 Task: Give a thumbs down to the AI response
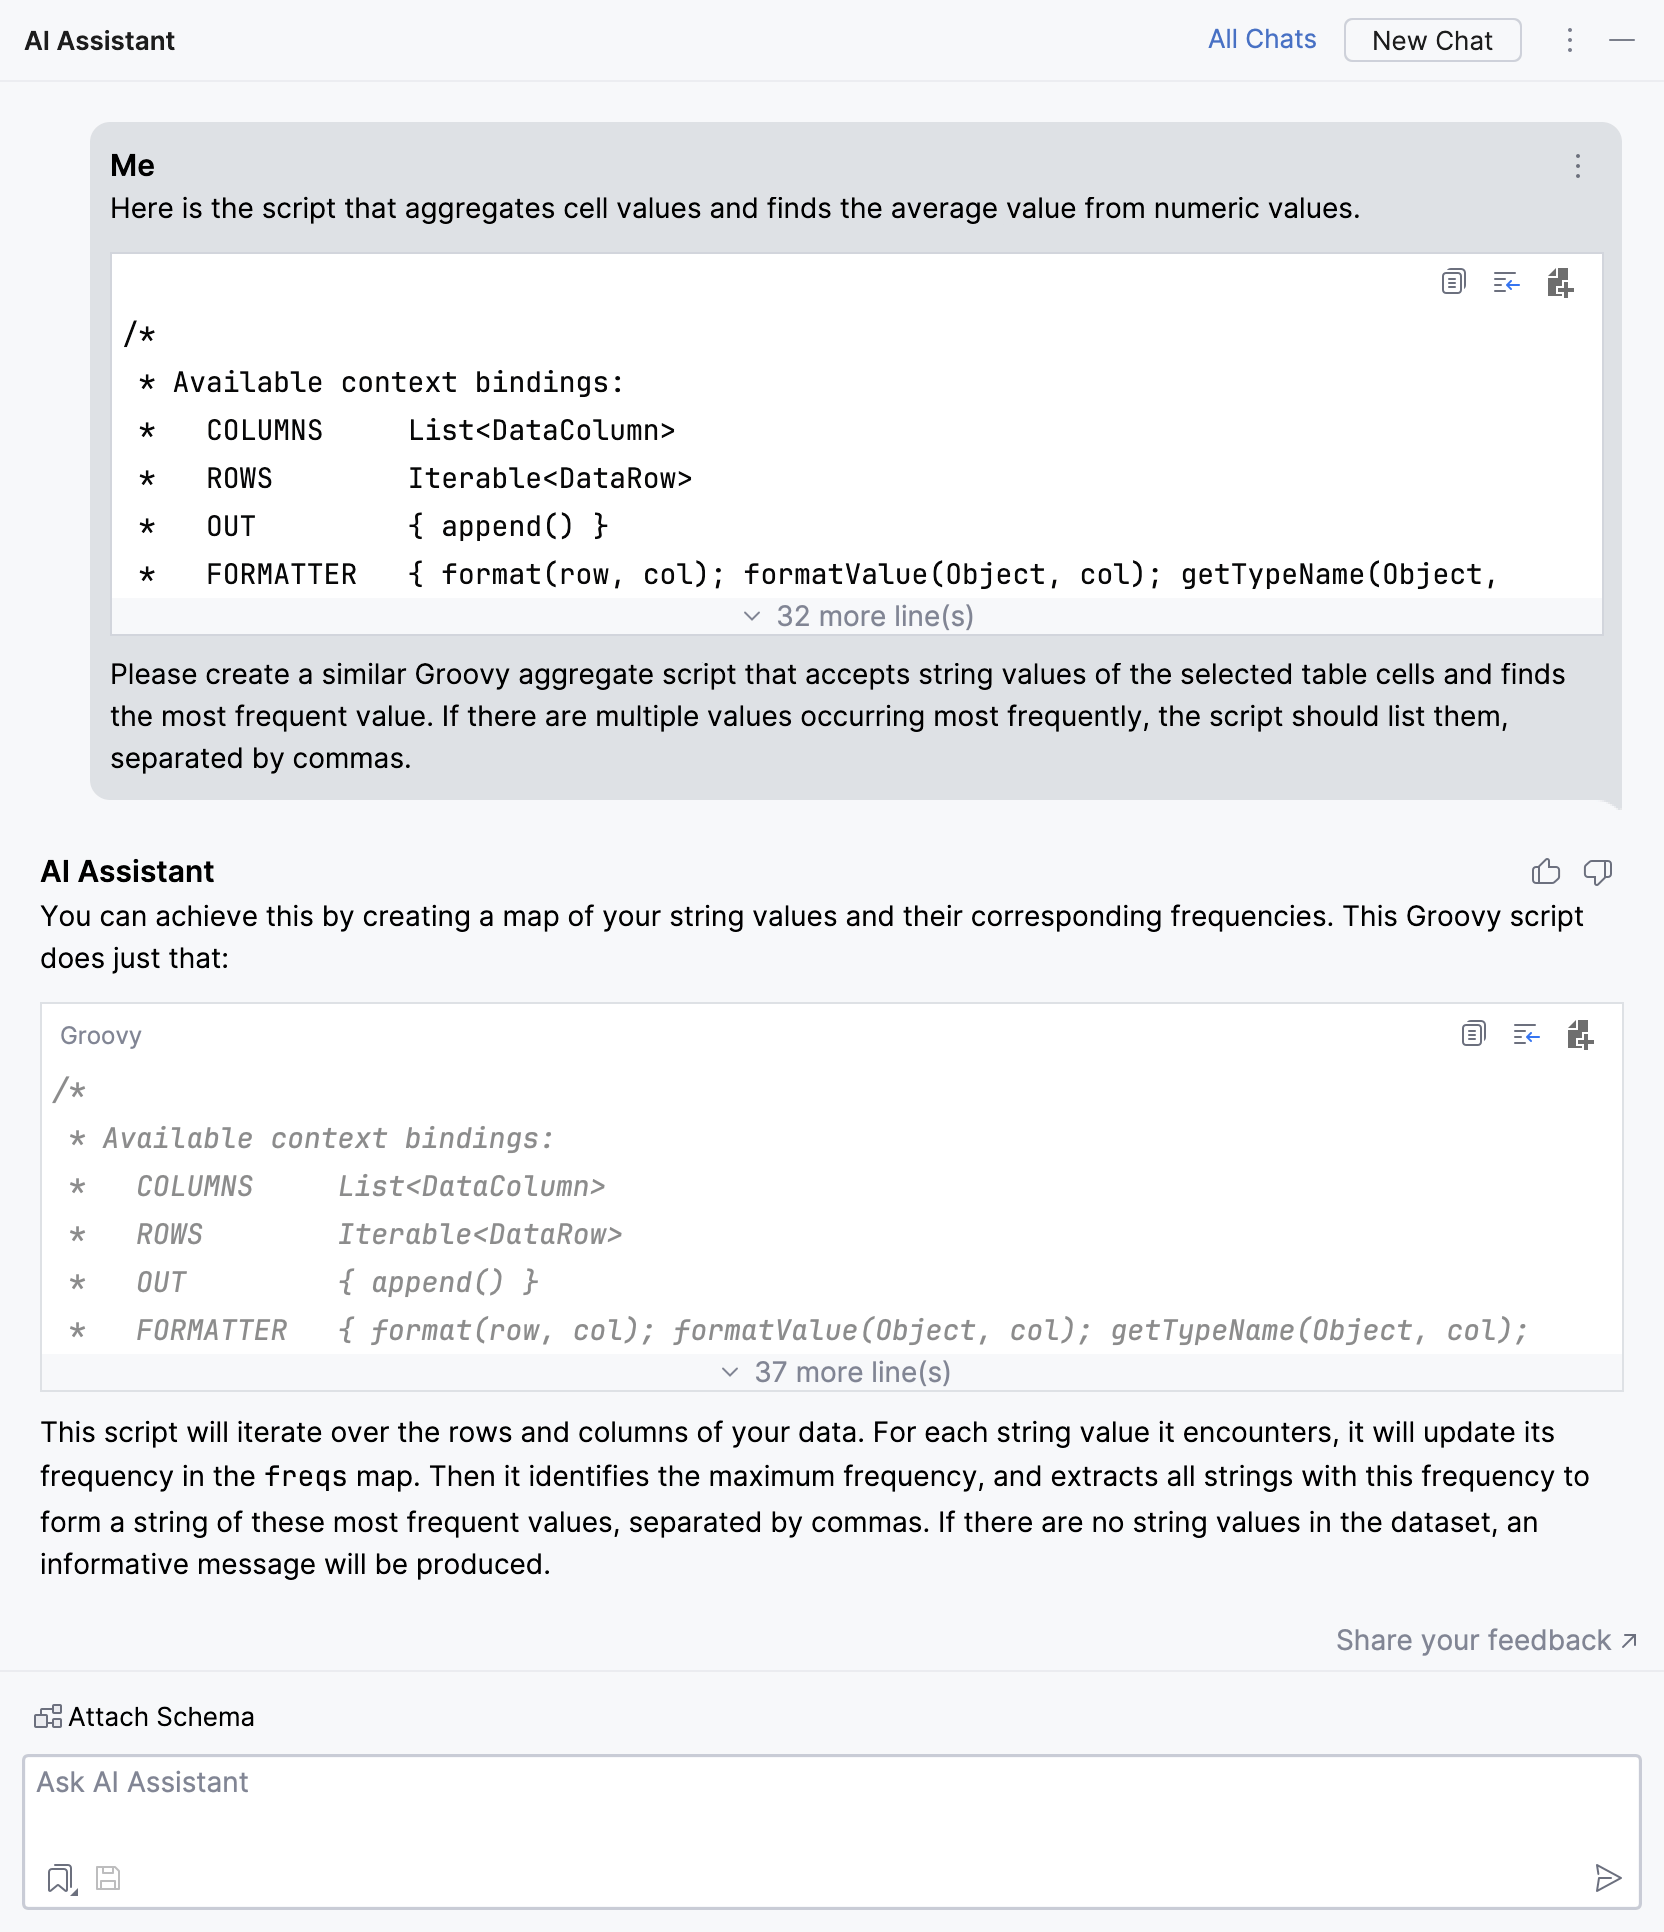click(1596, 871)
